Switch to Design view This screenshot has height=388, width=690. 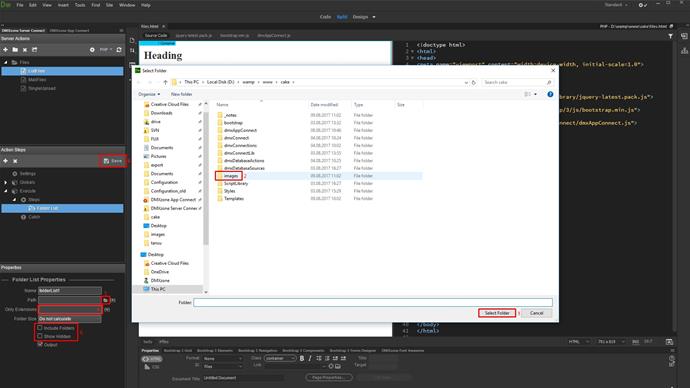tap(360, 17)
